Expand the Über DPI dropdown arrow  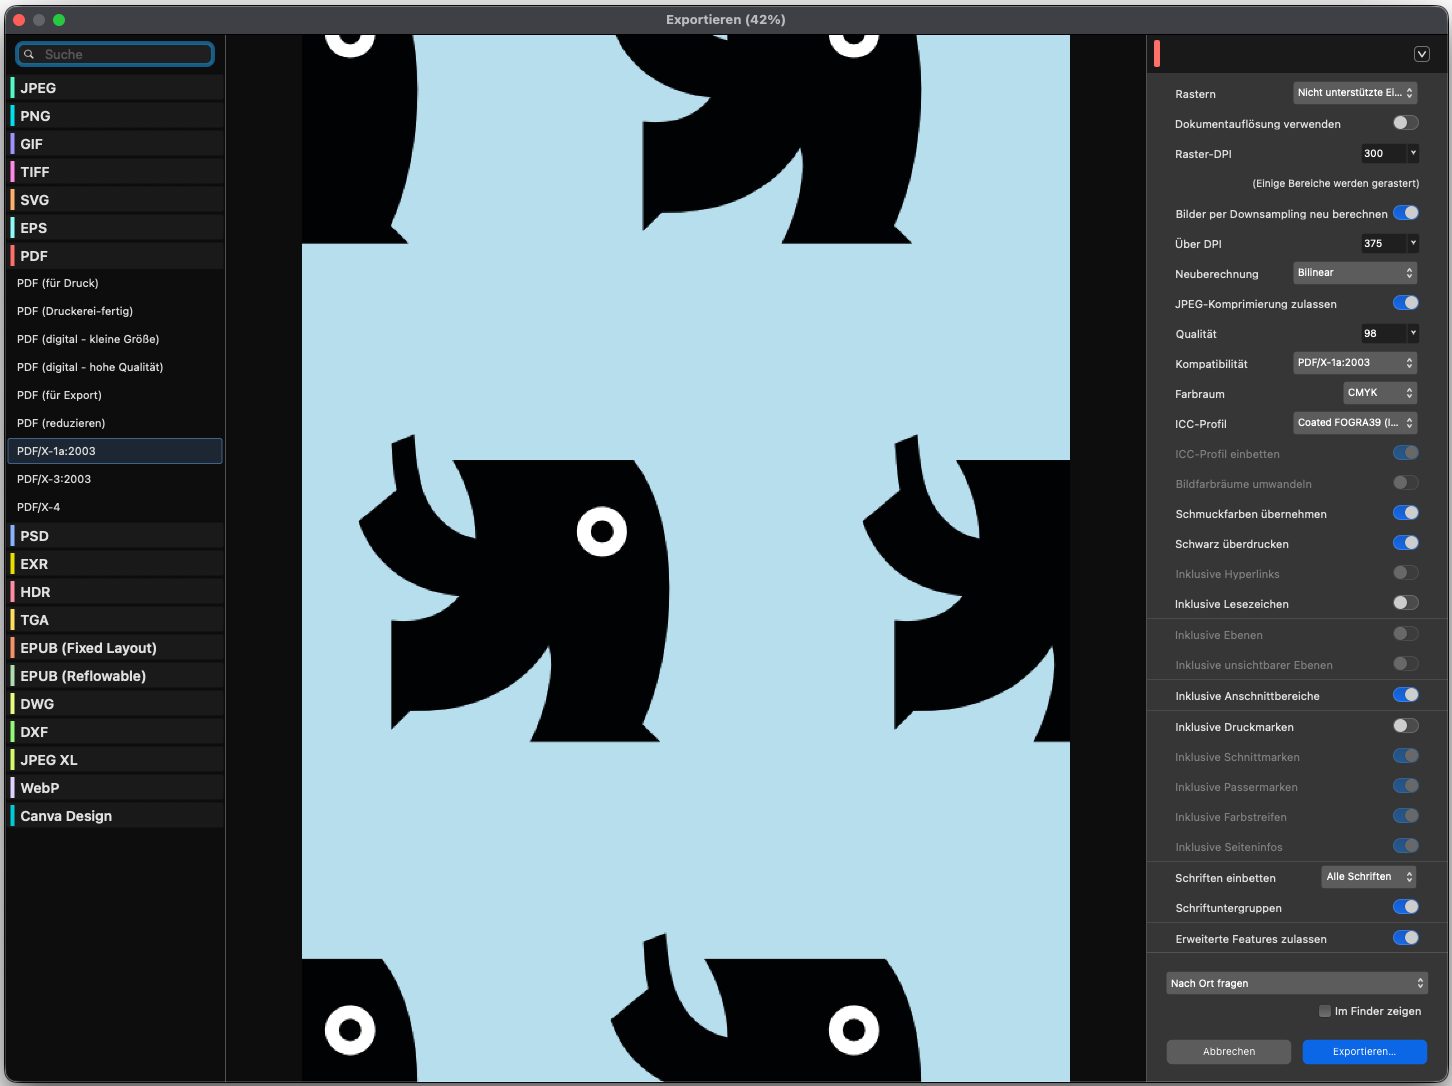click(x=1413, y=243)
